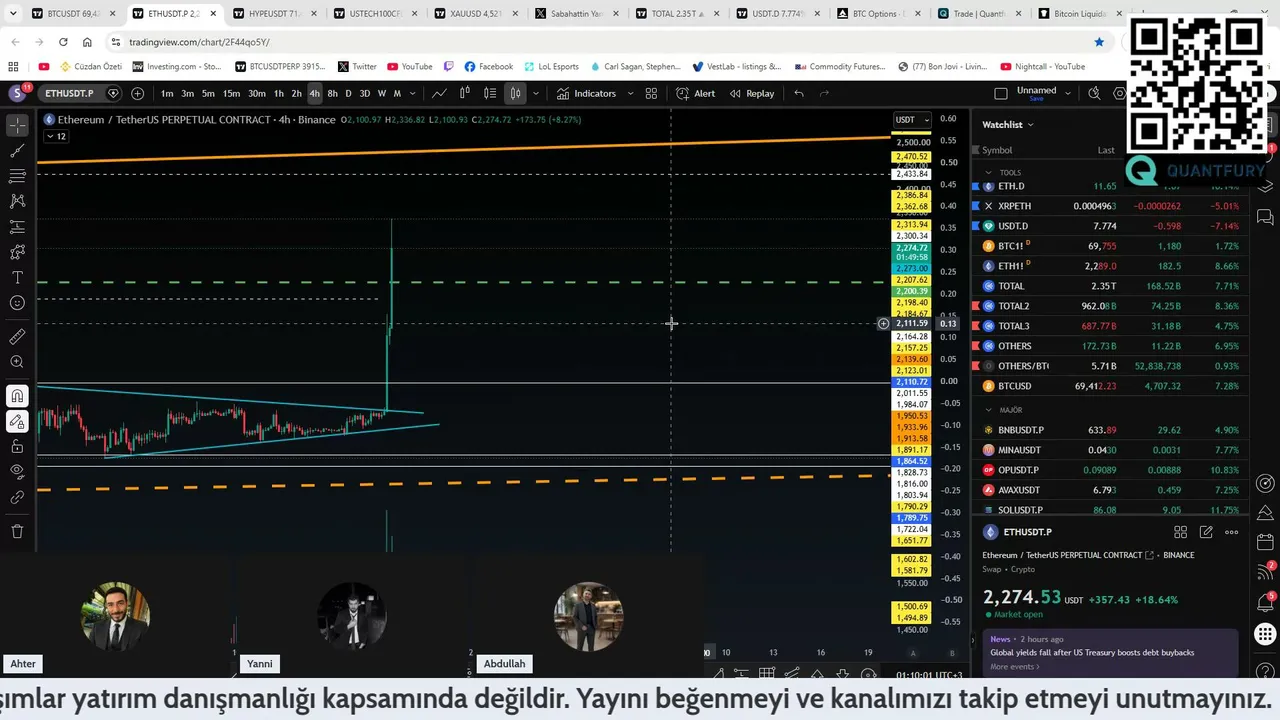This screenshot has width=1280, height=720.
Task: Open the apps grid round button
Action: [x=1265, y=634]
